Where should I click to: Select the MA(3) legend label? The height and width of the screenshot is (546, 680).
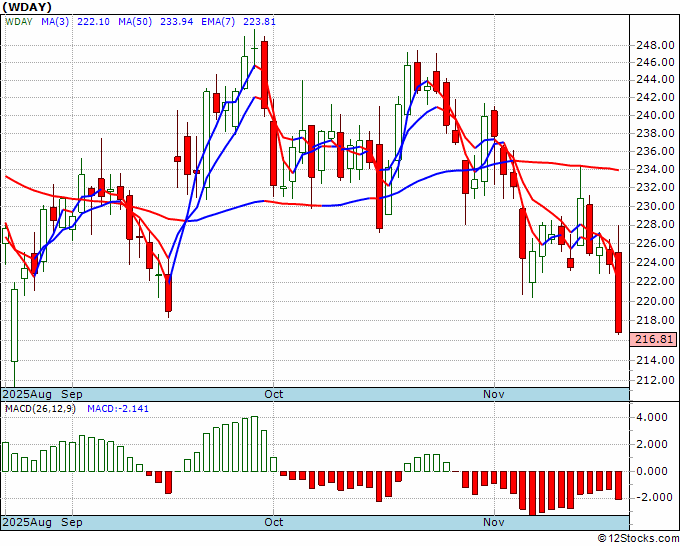click(x=56, y=22)
